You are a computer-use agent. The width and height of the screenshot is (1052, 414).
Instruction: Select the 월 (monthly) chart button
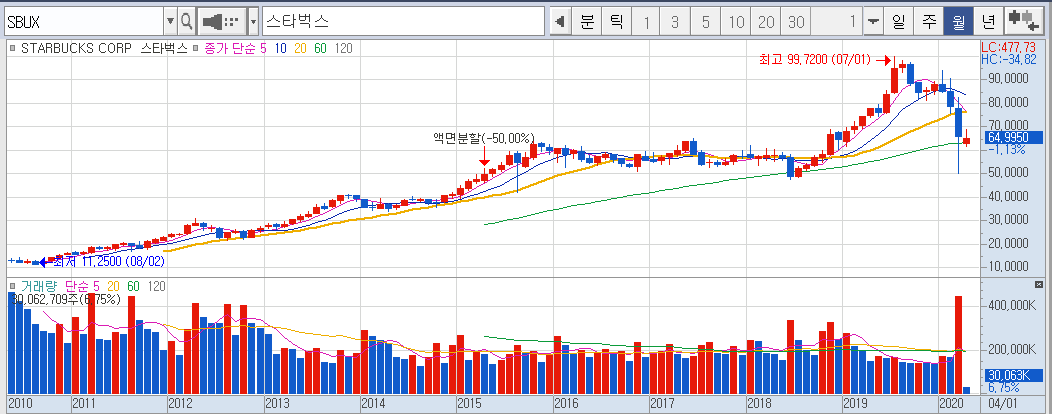click(958, 21)
